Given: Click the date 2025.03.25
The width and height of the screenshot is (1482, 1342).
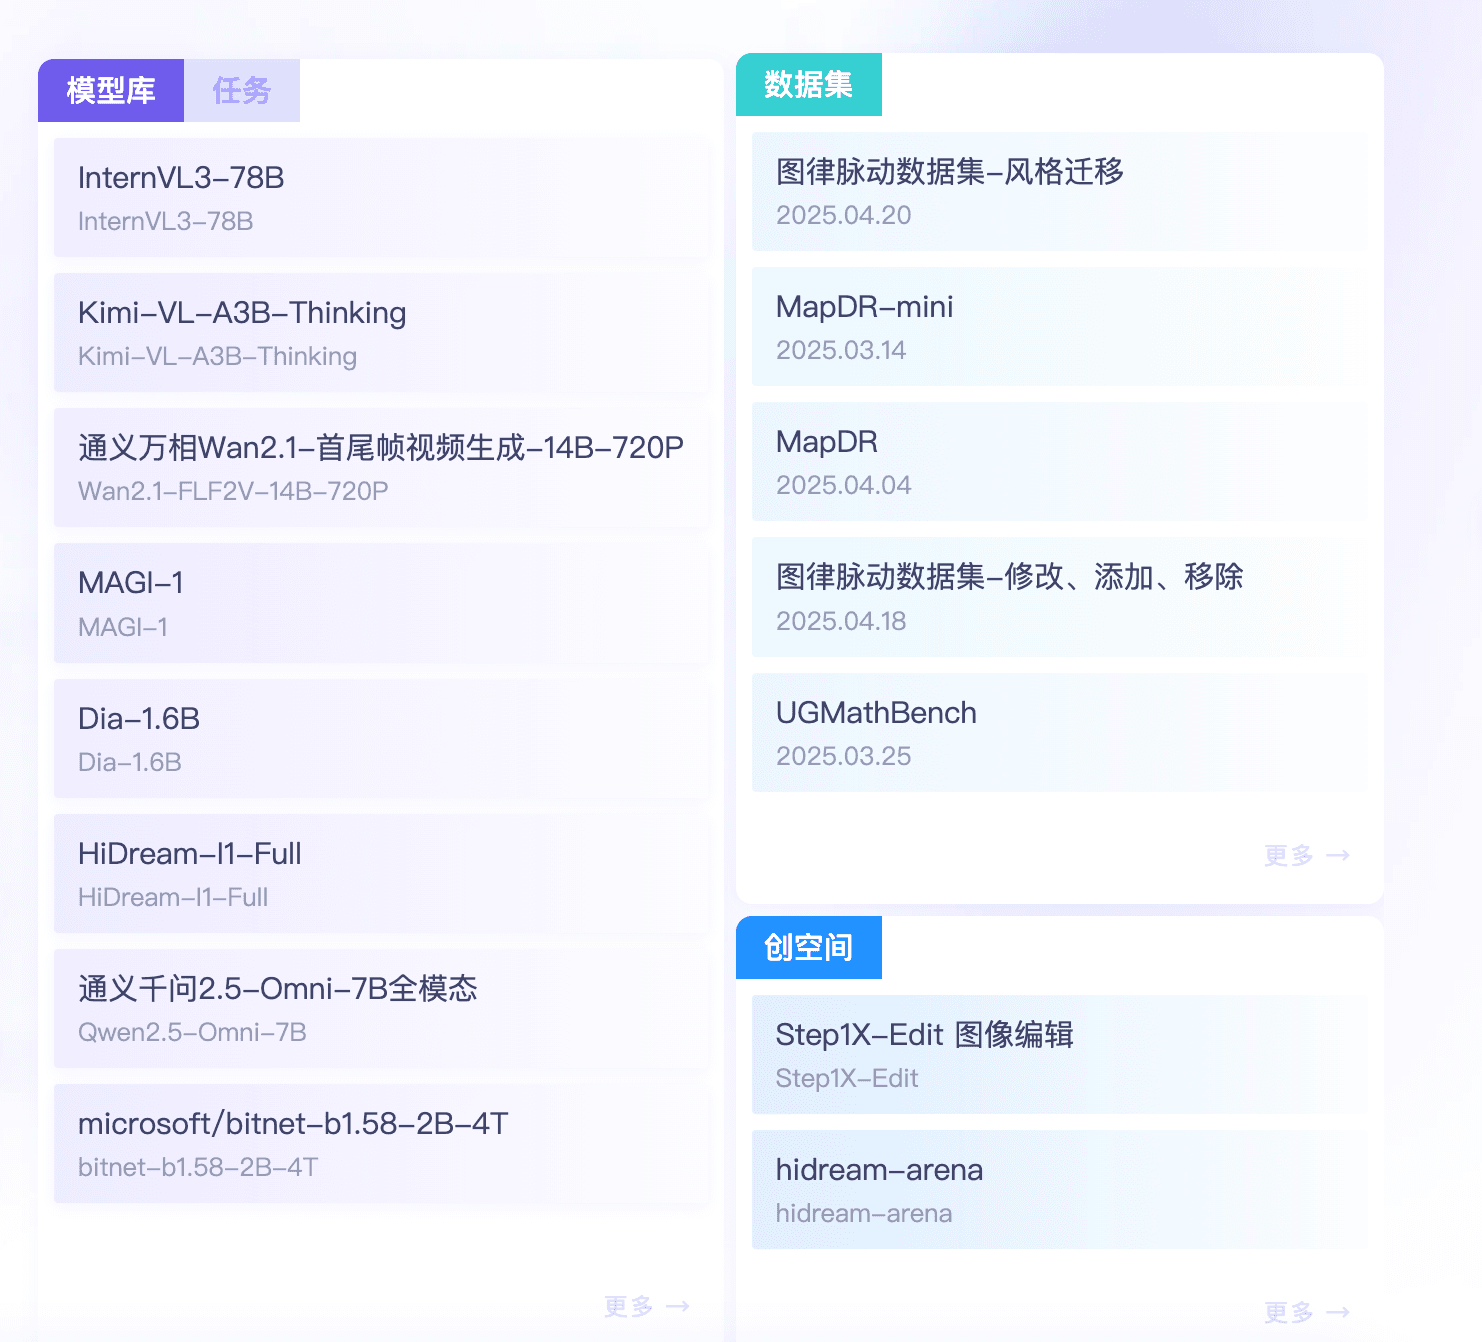Looking at the screenshot, I should click(x=844, y=756).
